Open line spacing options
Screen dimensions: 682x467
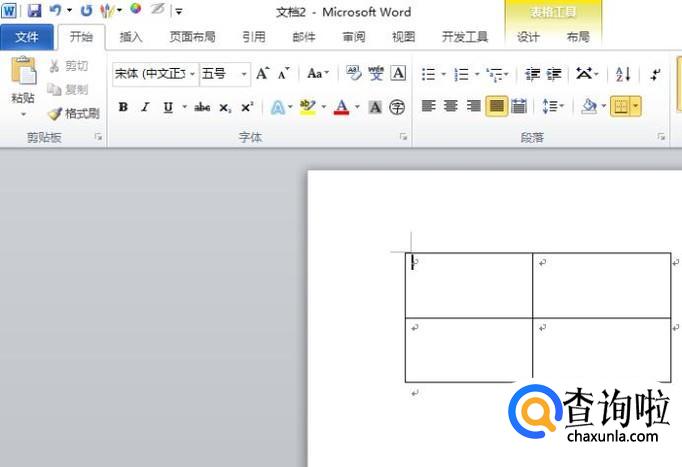point(553,106)
